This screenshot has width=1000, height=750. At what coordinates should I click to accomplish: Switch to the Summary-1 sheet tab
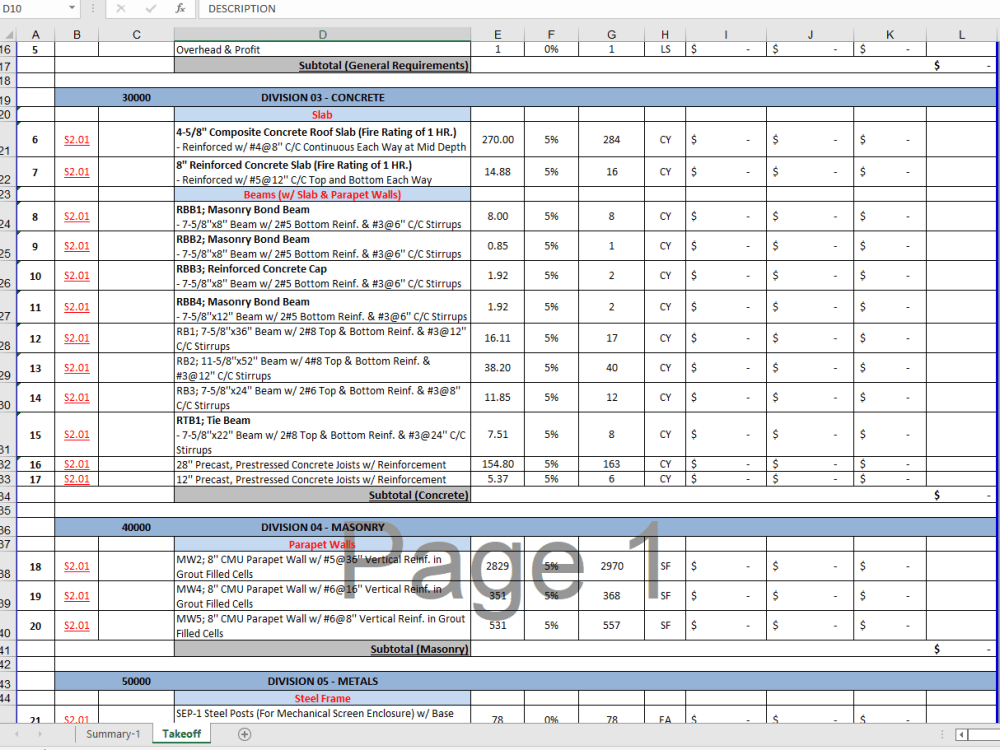click(112, 734)
